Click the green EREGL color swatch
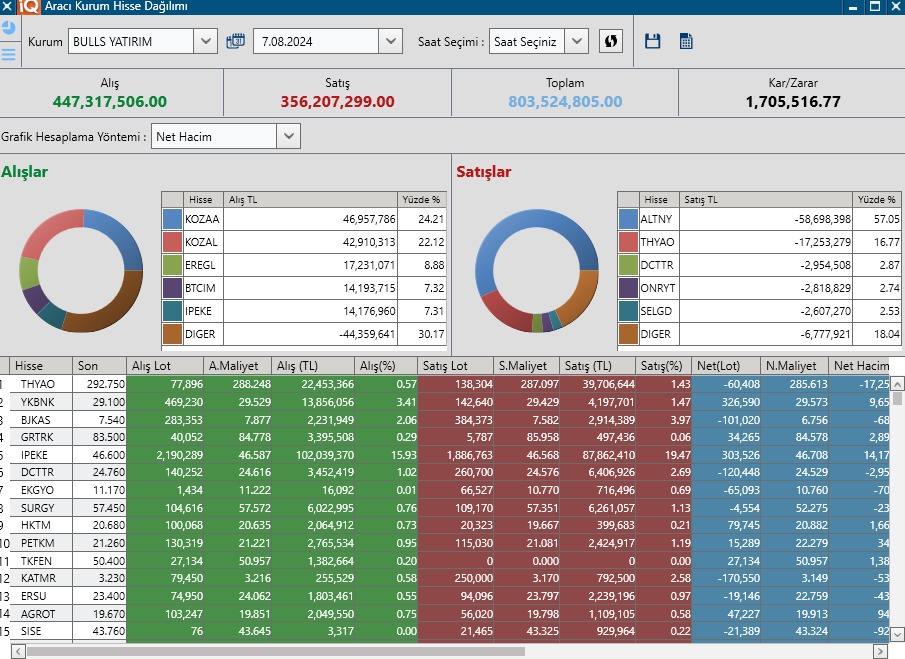 (173, 265)
